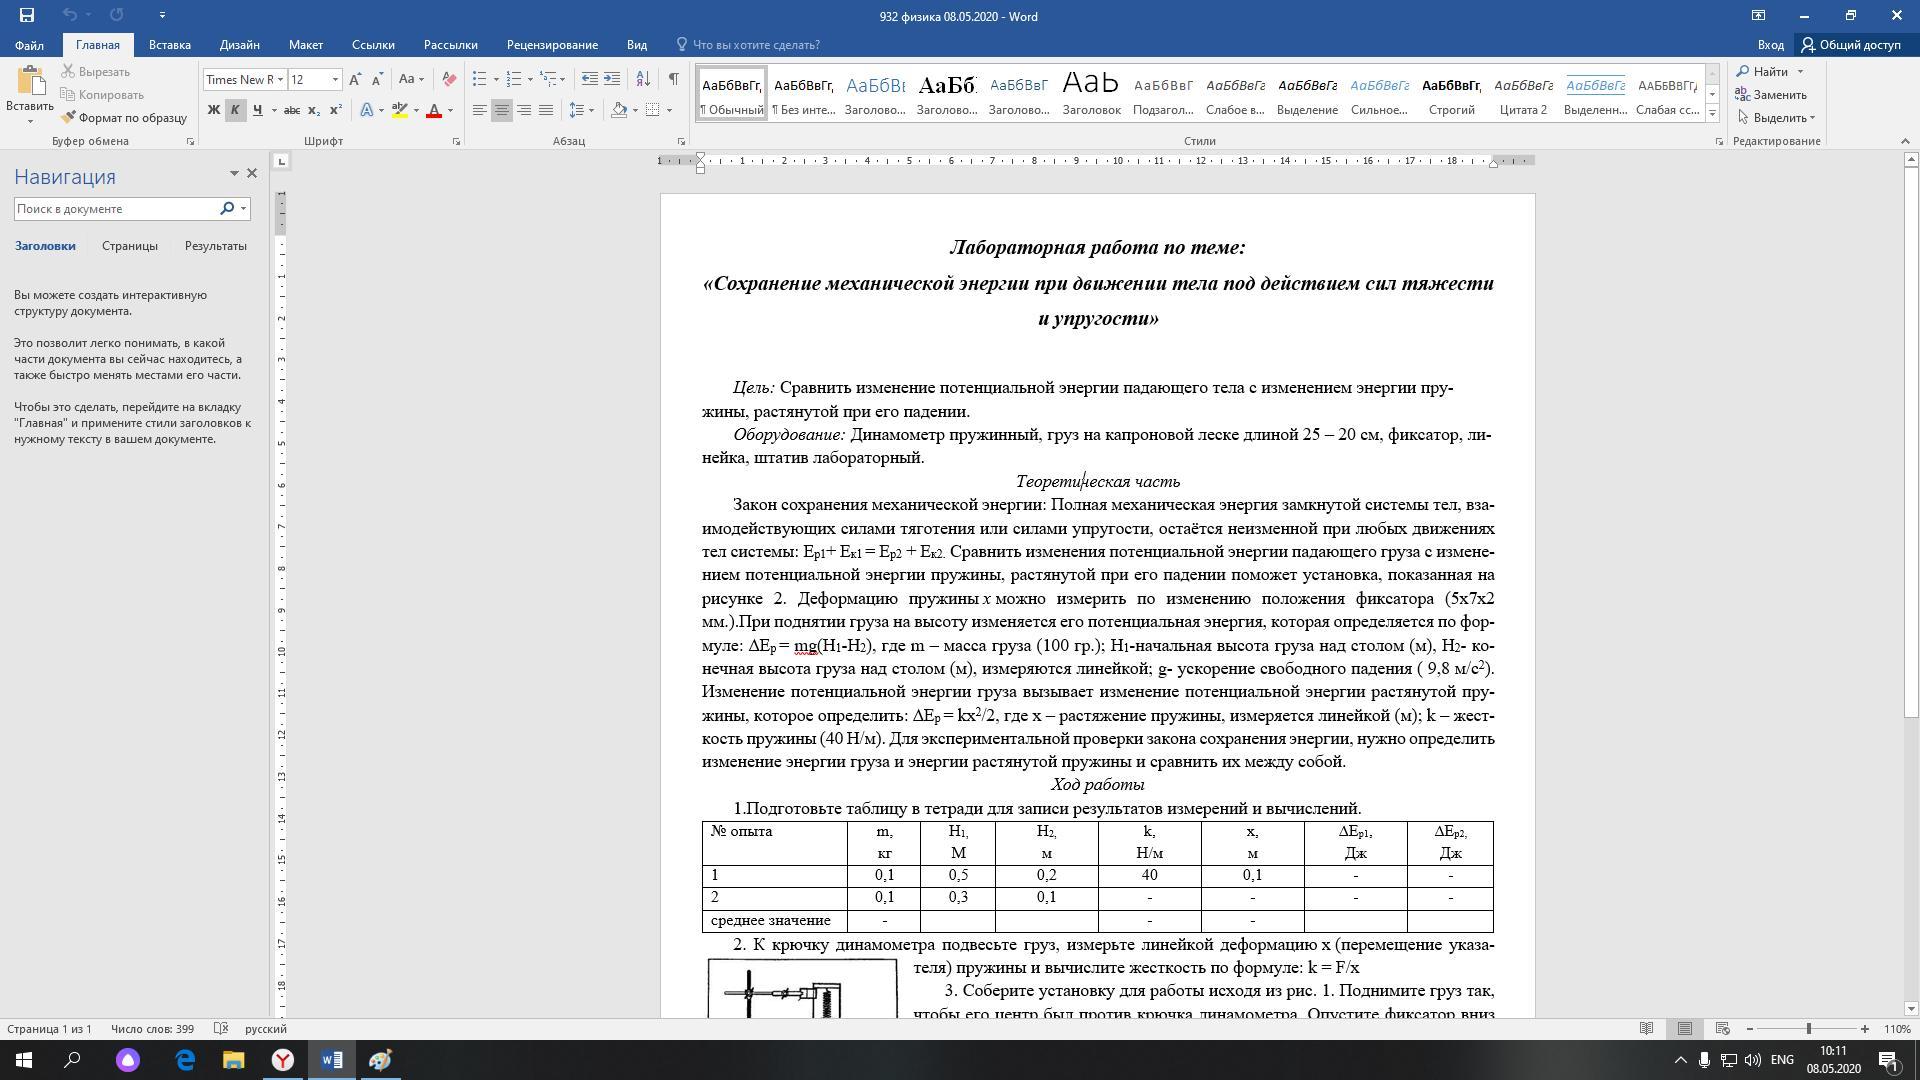The image size is (1920, 1080).
Task: Open the spelling check icon in status bar
Action: (221, 1029)
